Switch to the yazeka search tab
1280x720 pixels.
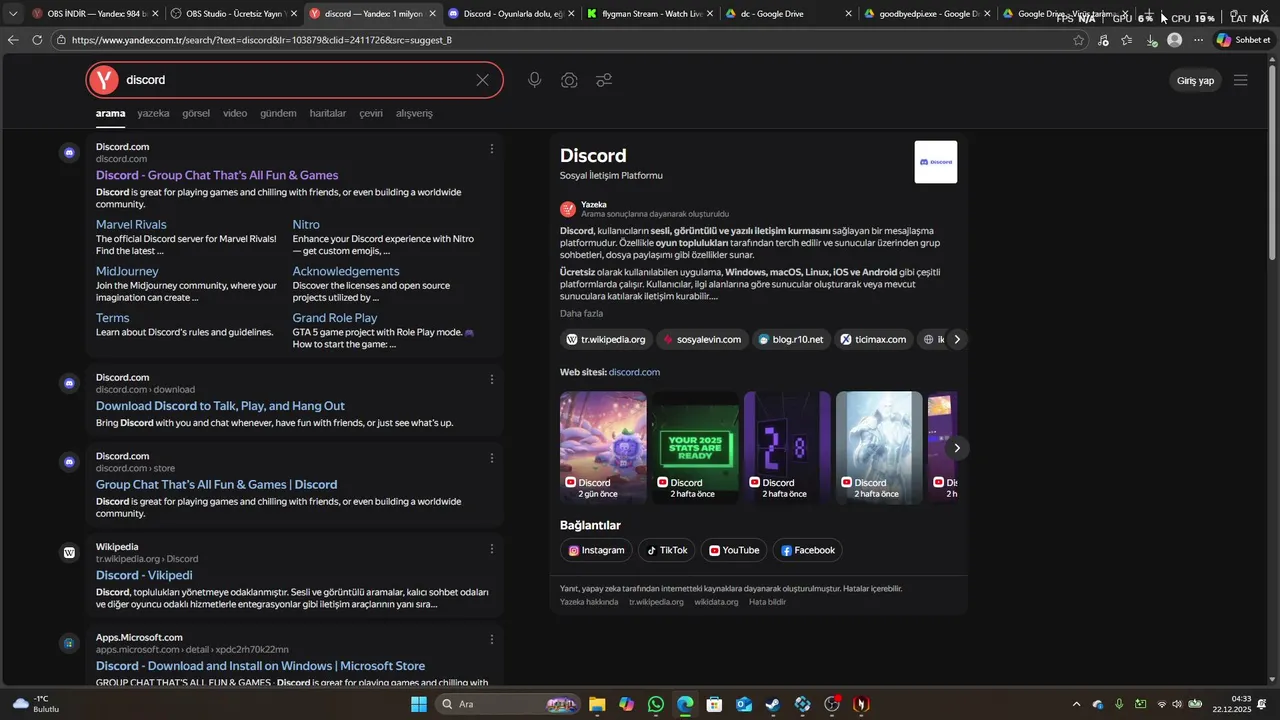153,114
